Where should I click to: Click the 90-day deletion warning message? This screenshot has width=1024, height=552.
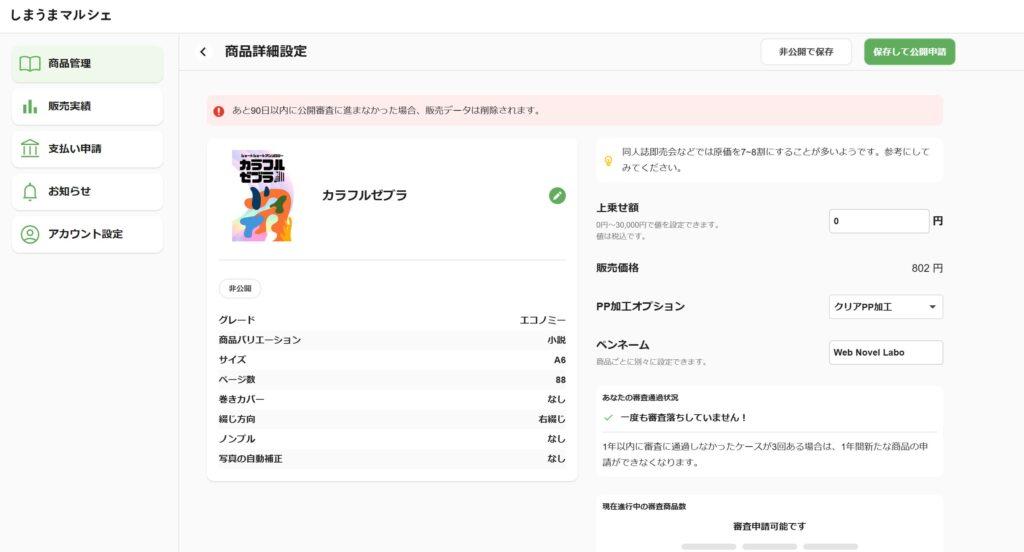387,110
